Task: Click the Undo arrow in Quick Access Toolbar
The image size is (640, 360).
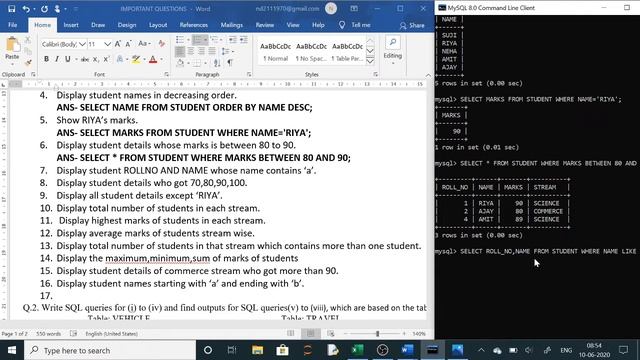Action: coord(26,9)
